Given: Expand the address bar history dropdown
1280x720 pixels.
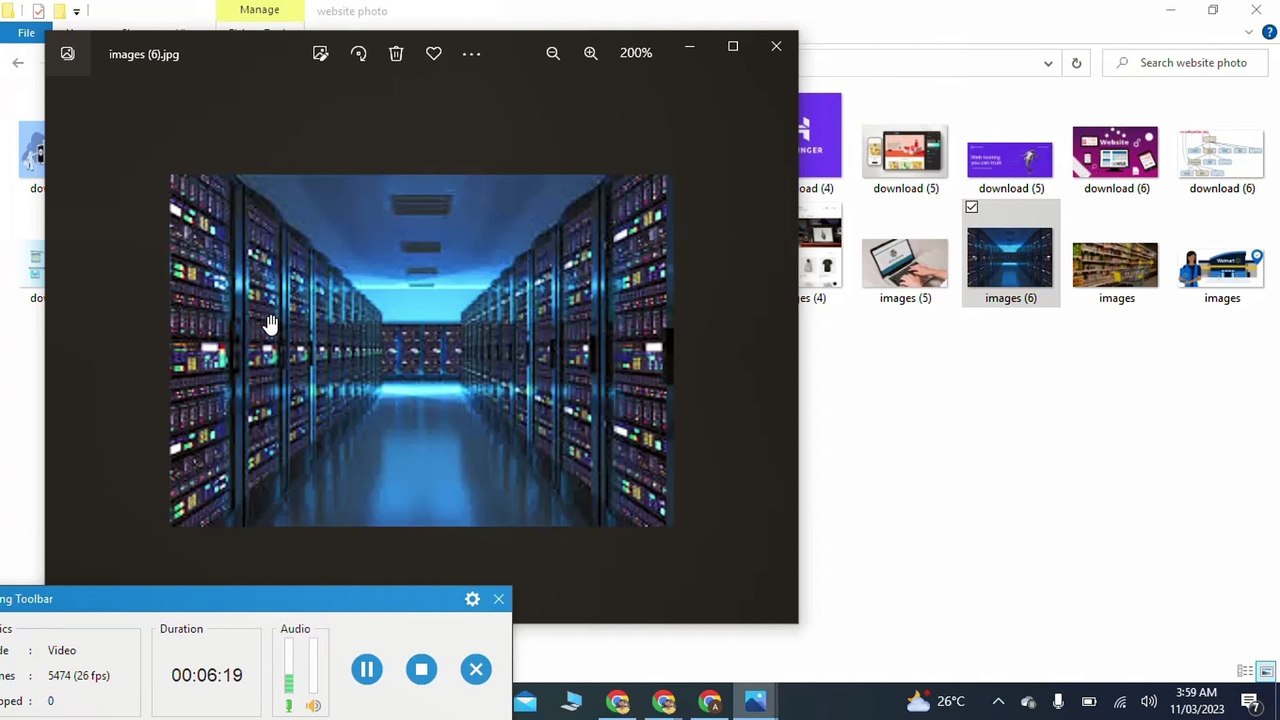Looking at the screenshot, I should [x=1048, y=63].
